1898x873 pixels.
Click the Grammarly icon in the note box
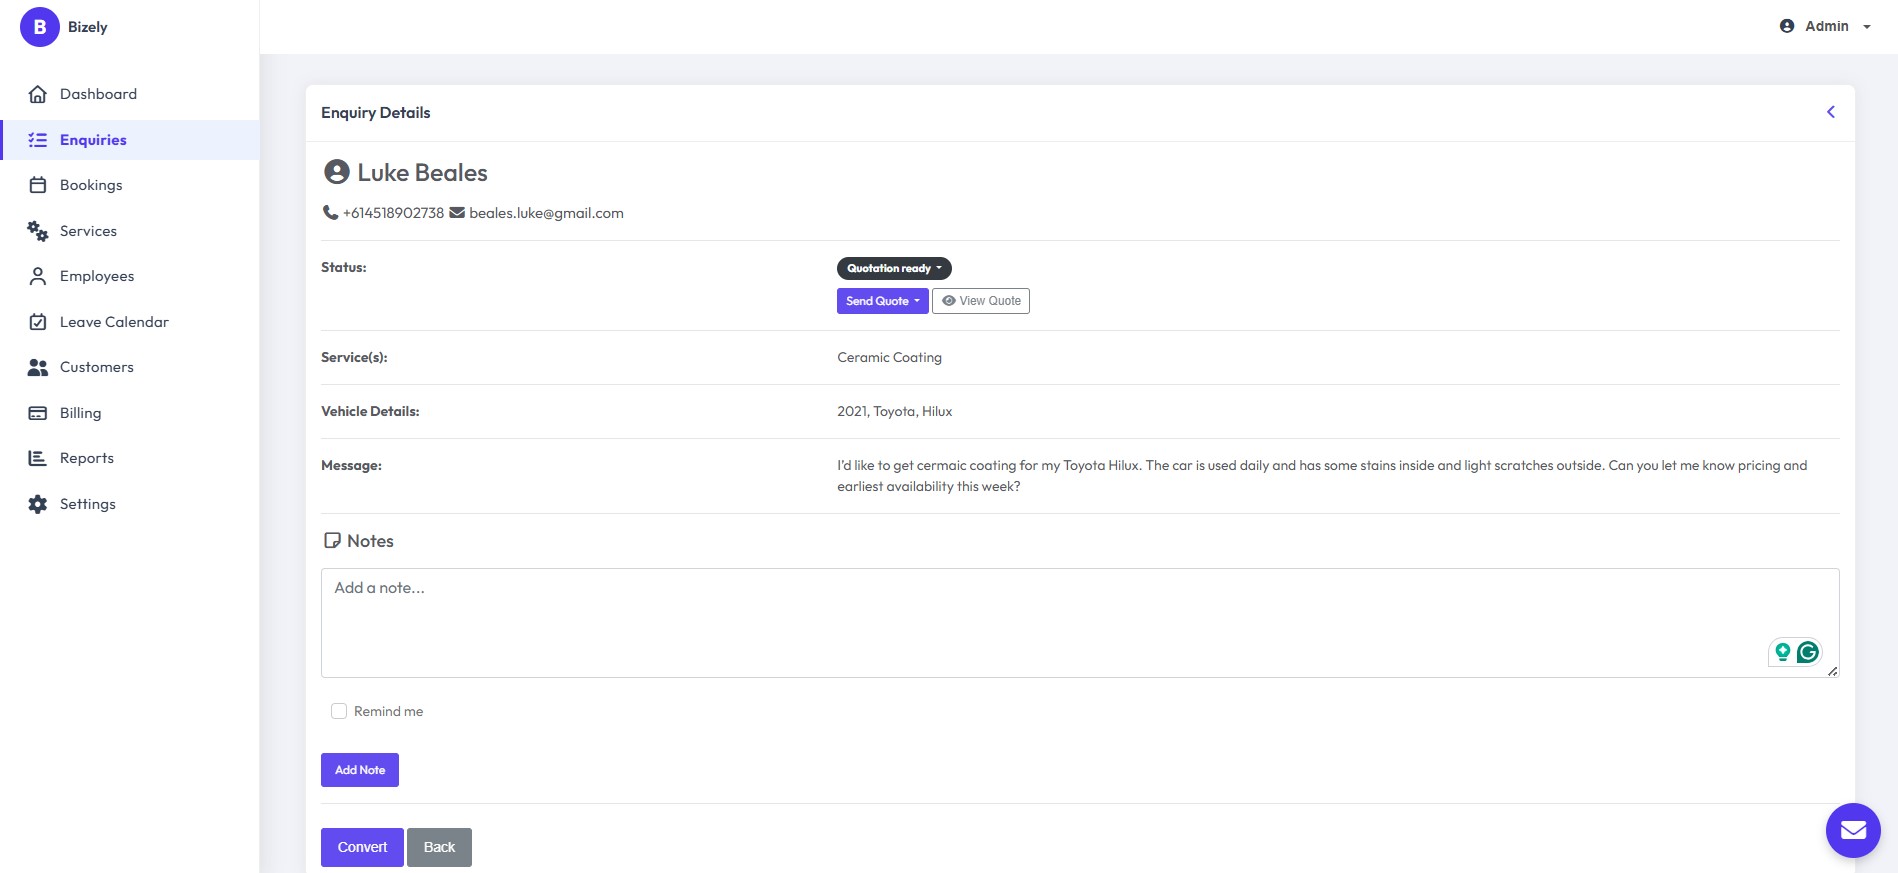[x=1808, y=652]
